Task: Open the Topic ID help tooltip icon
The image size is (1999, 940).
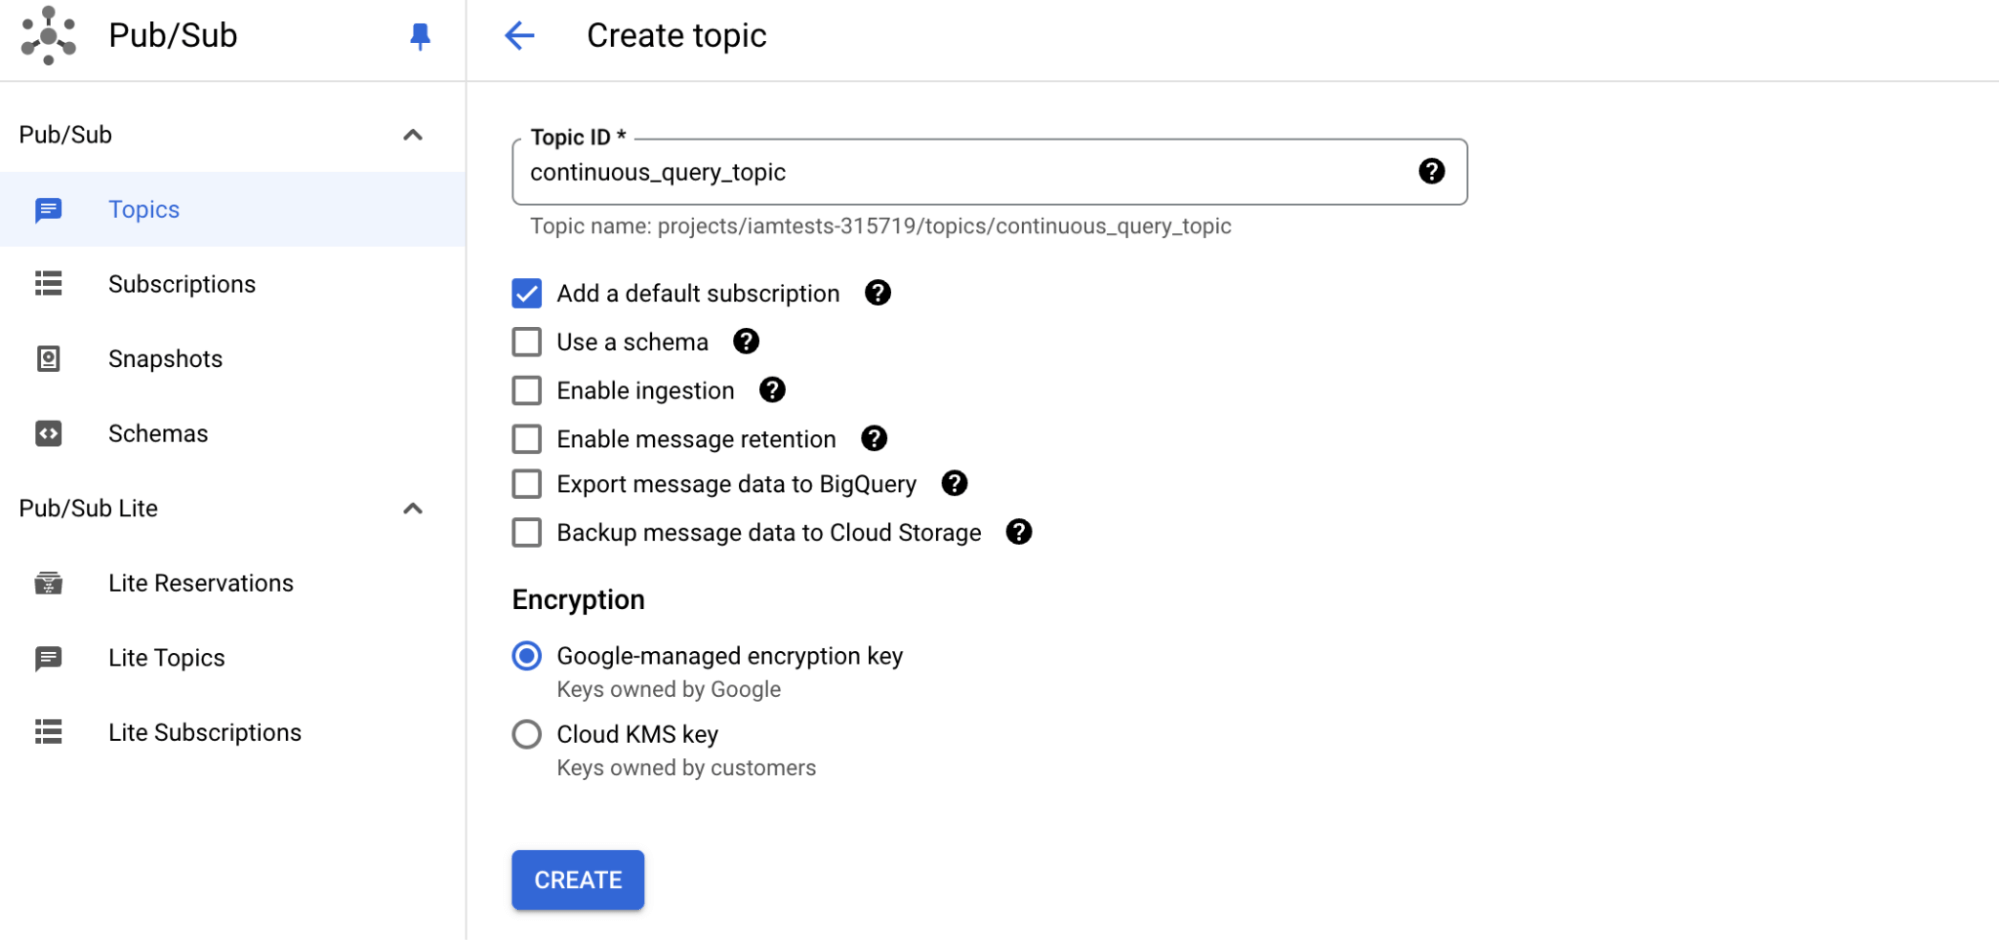Action: point(1432,171)
